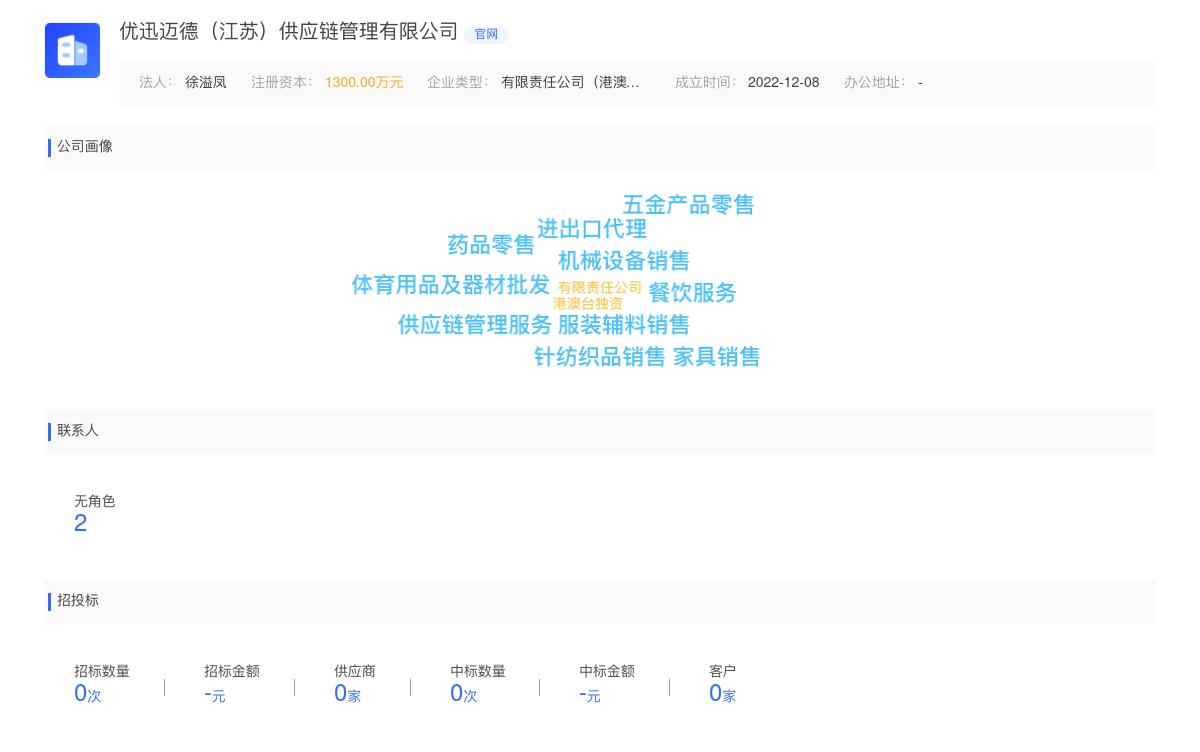Viewport: 1200px width, 752px height.
Task: Click the 办公地址 label
Action: pos(874,83)
